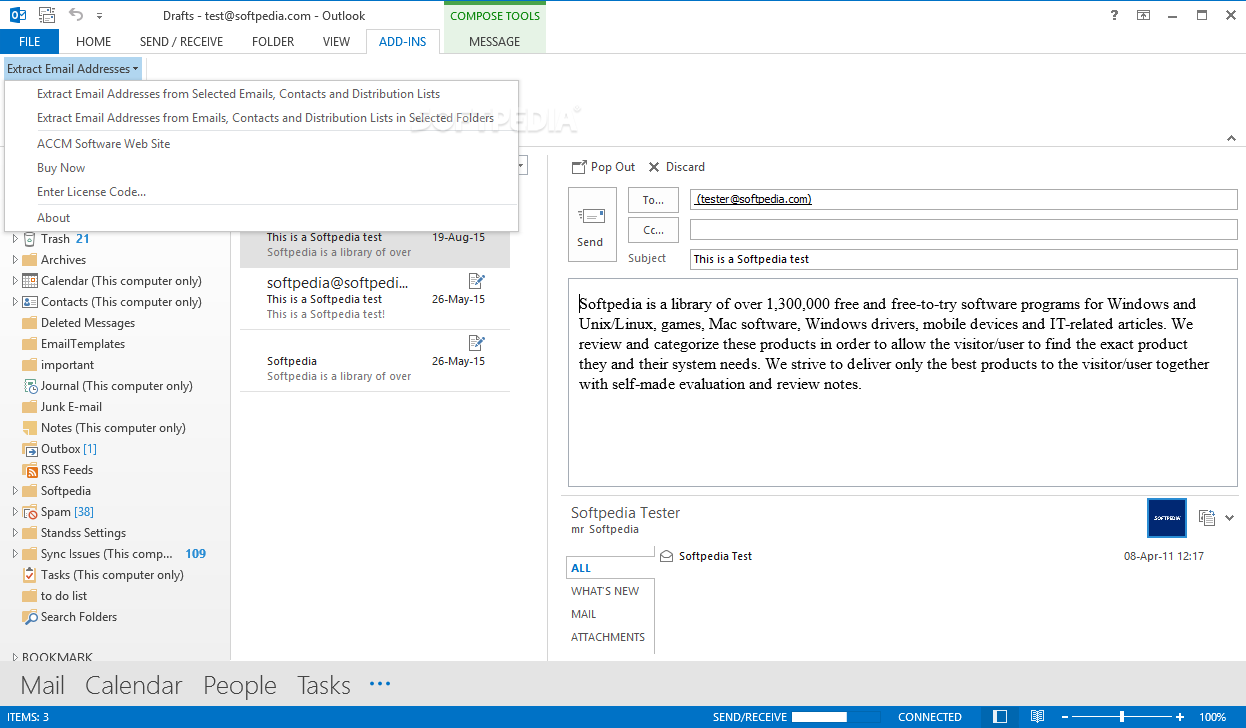Click the Outbox folder icon
Viewport: 1246px width, 728px height.
(x=30, y=449)
